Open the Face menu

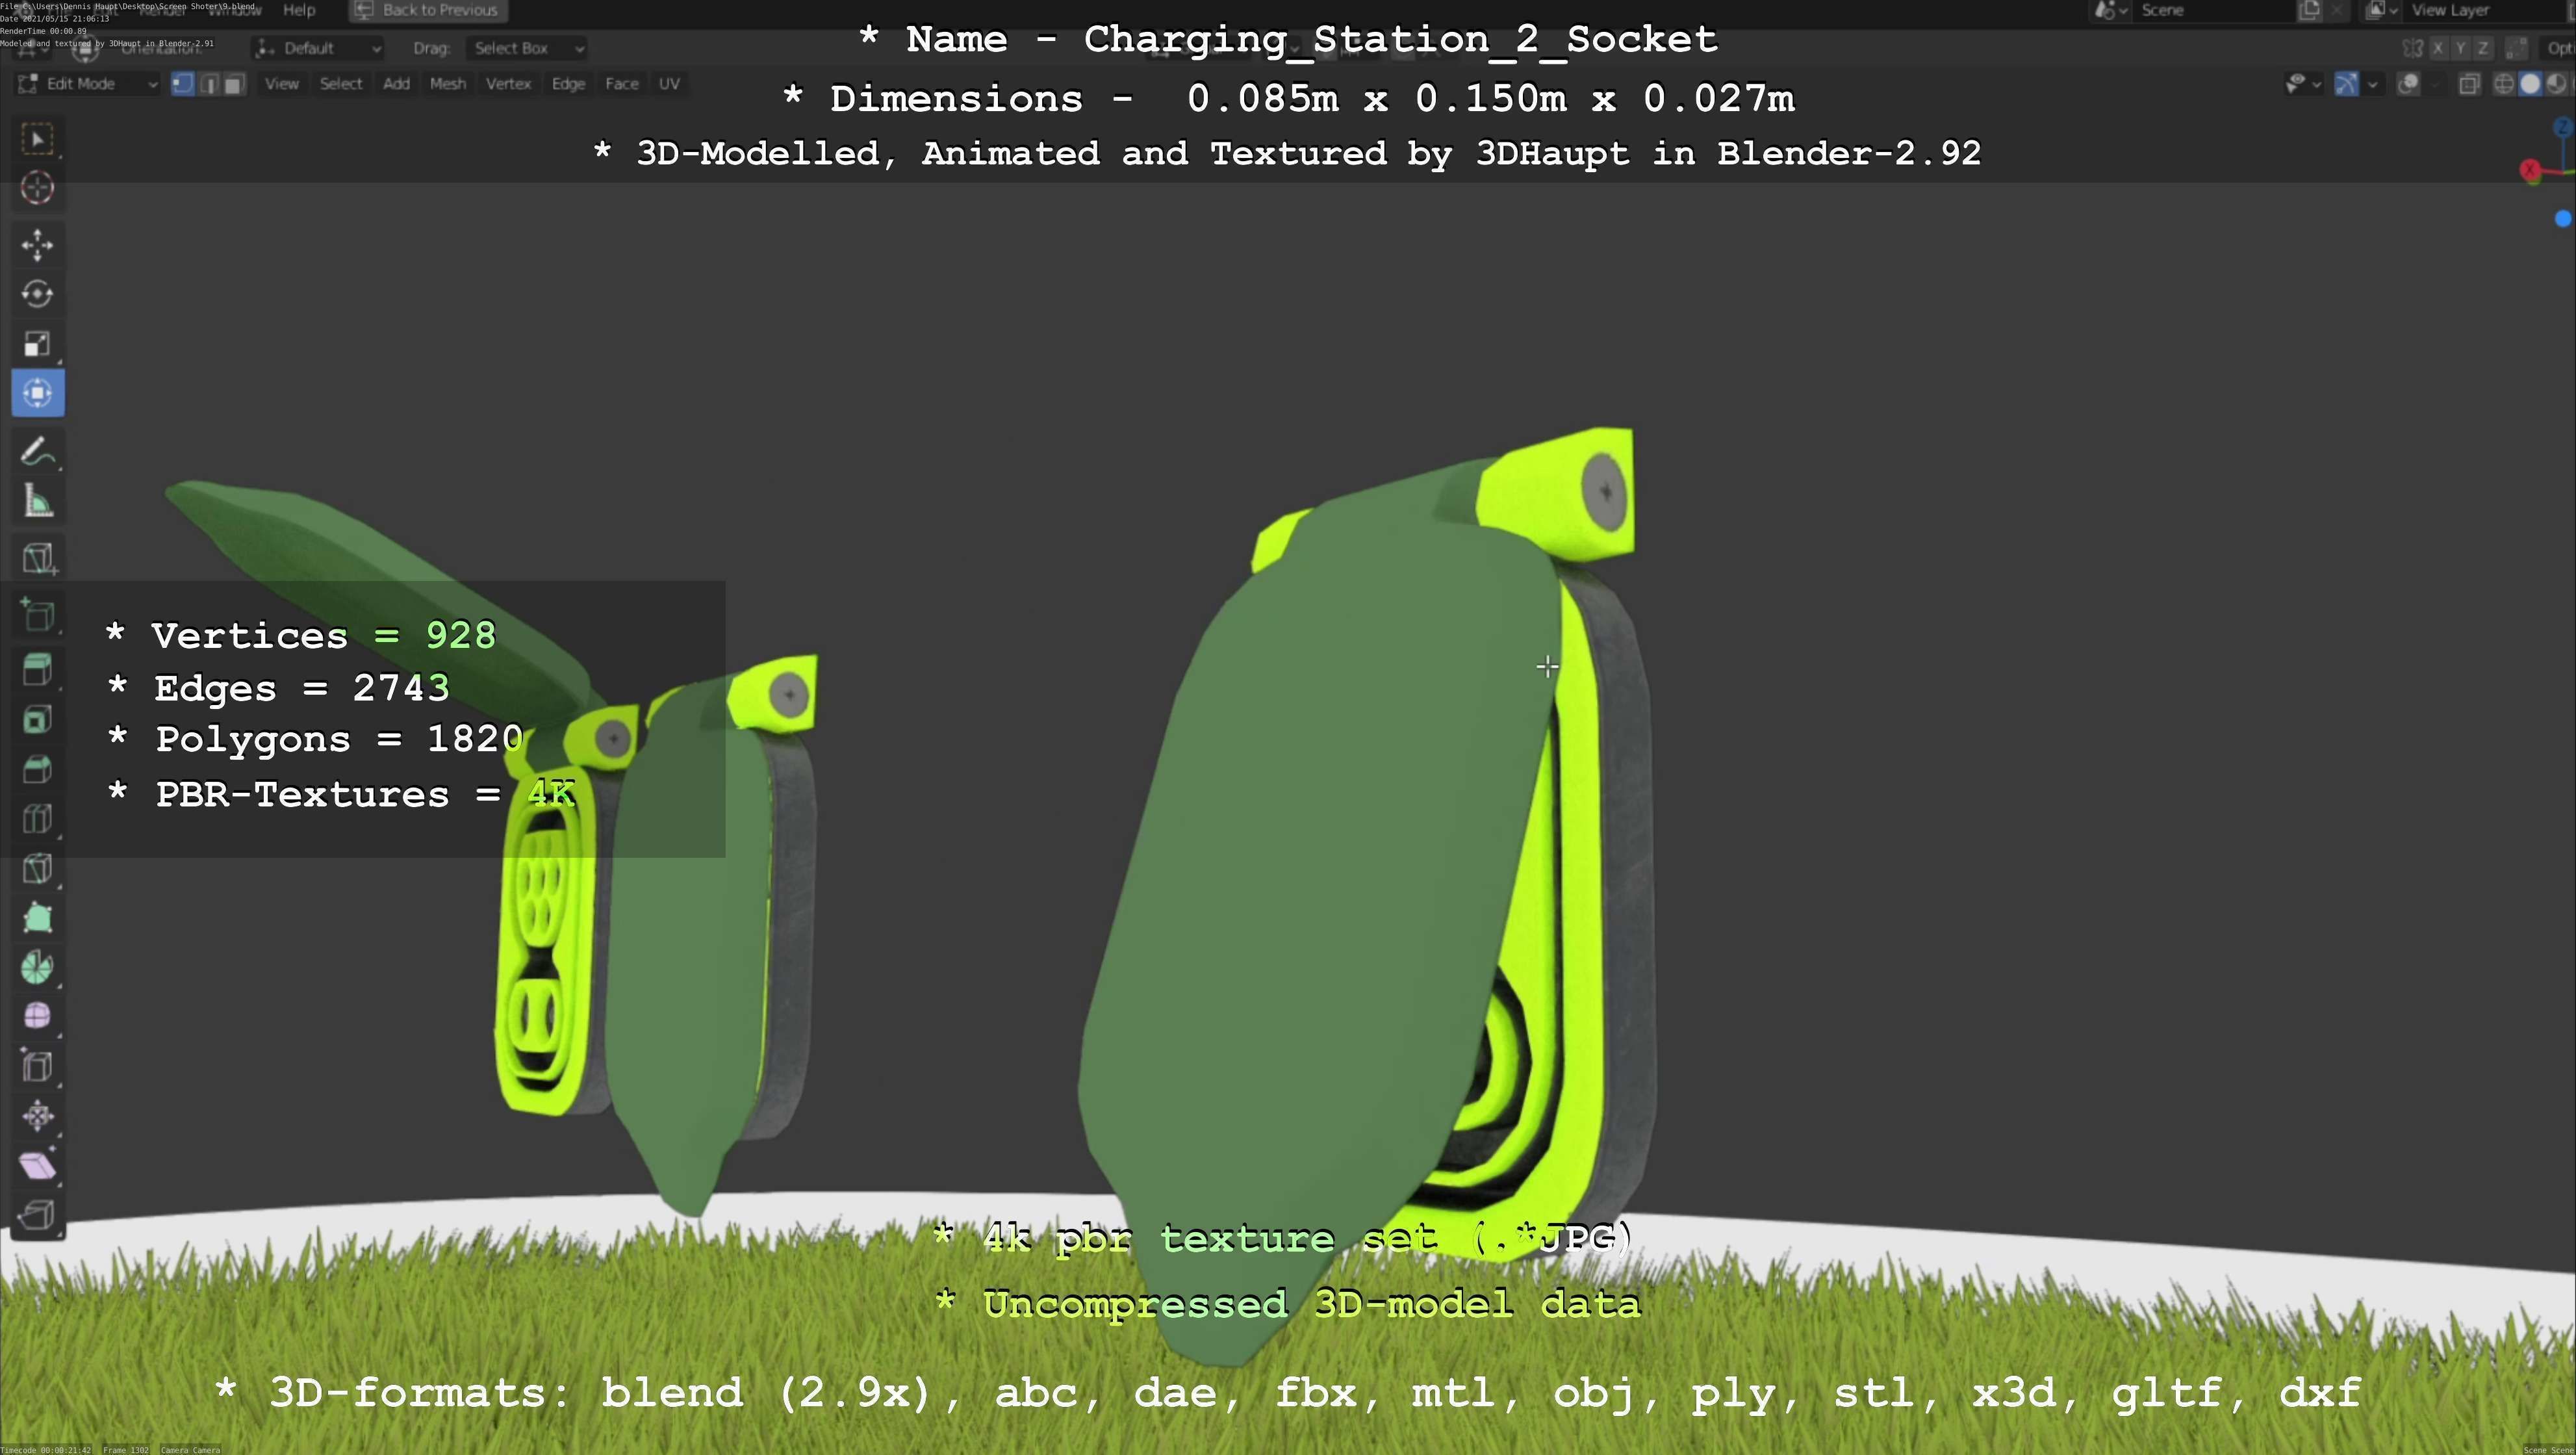621,84
